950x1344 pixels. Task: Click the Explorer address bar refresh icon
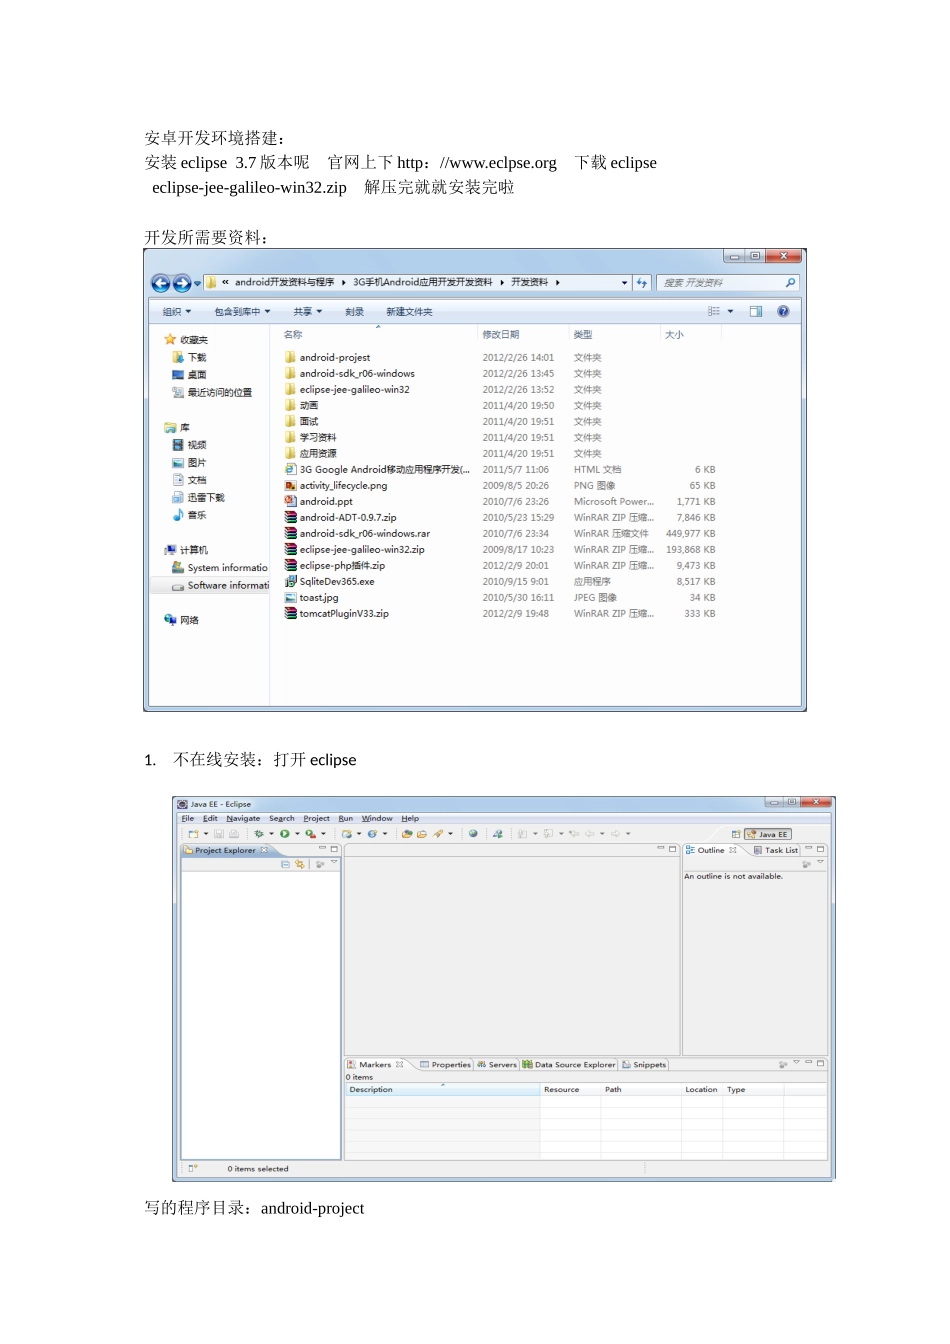[642, 283]
